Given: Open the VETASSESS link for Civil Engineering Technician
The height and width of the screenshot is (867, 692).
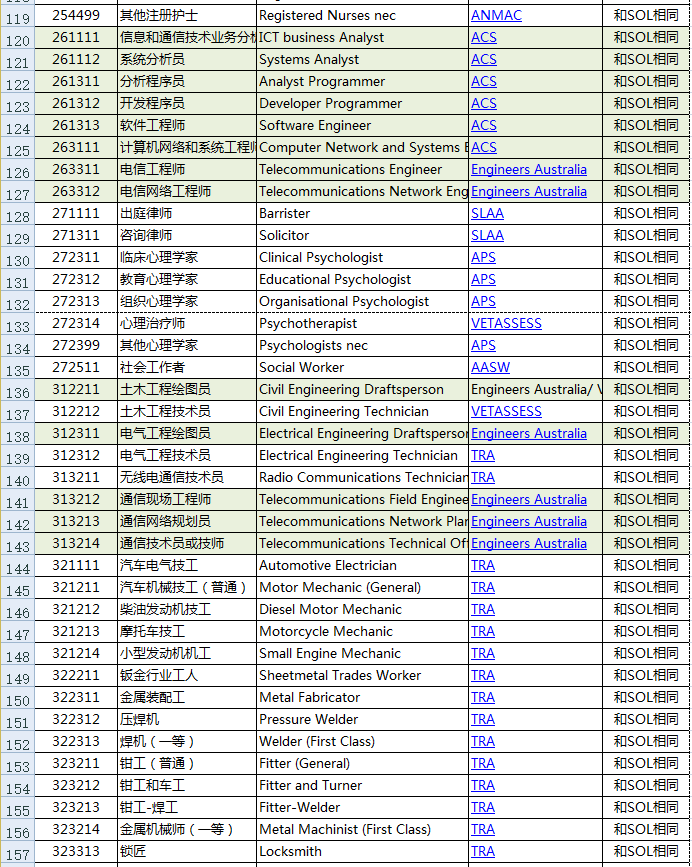Looking at the screenshot, I should [x=506, y=411].
